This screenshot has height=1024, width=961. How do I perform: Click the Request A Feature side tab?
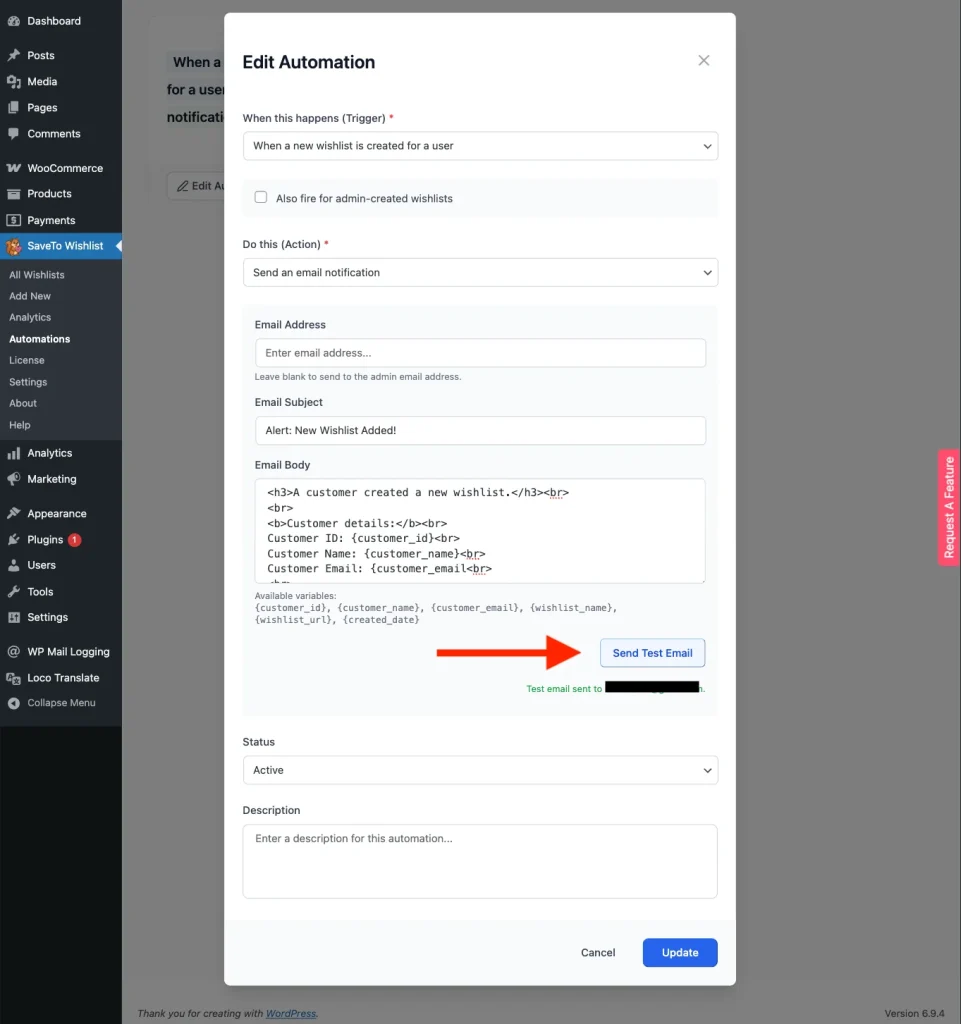pos(949,507)
